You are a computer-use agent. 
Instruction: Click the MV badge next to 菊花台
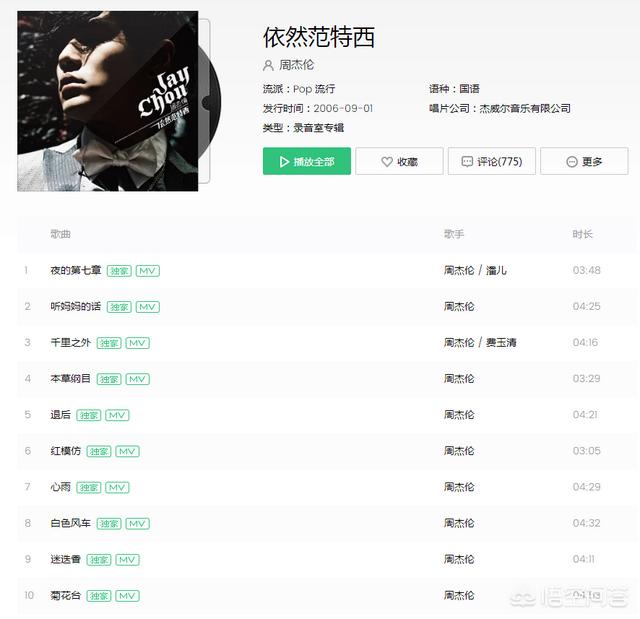point(127,596)
